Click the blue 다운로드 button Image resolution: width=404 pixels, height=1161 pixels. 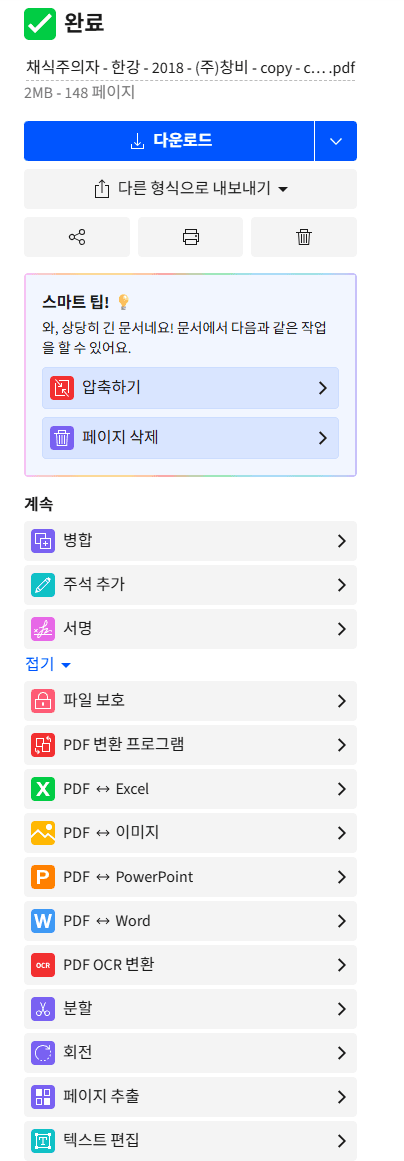click(x=169, y=141)
